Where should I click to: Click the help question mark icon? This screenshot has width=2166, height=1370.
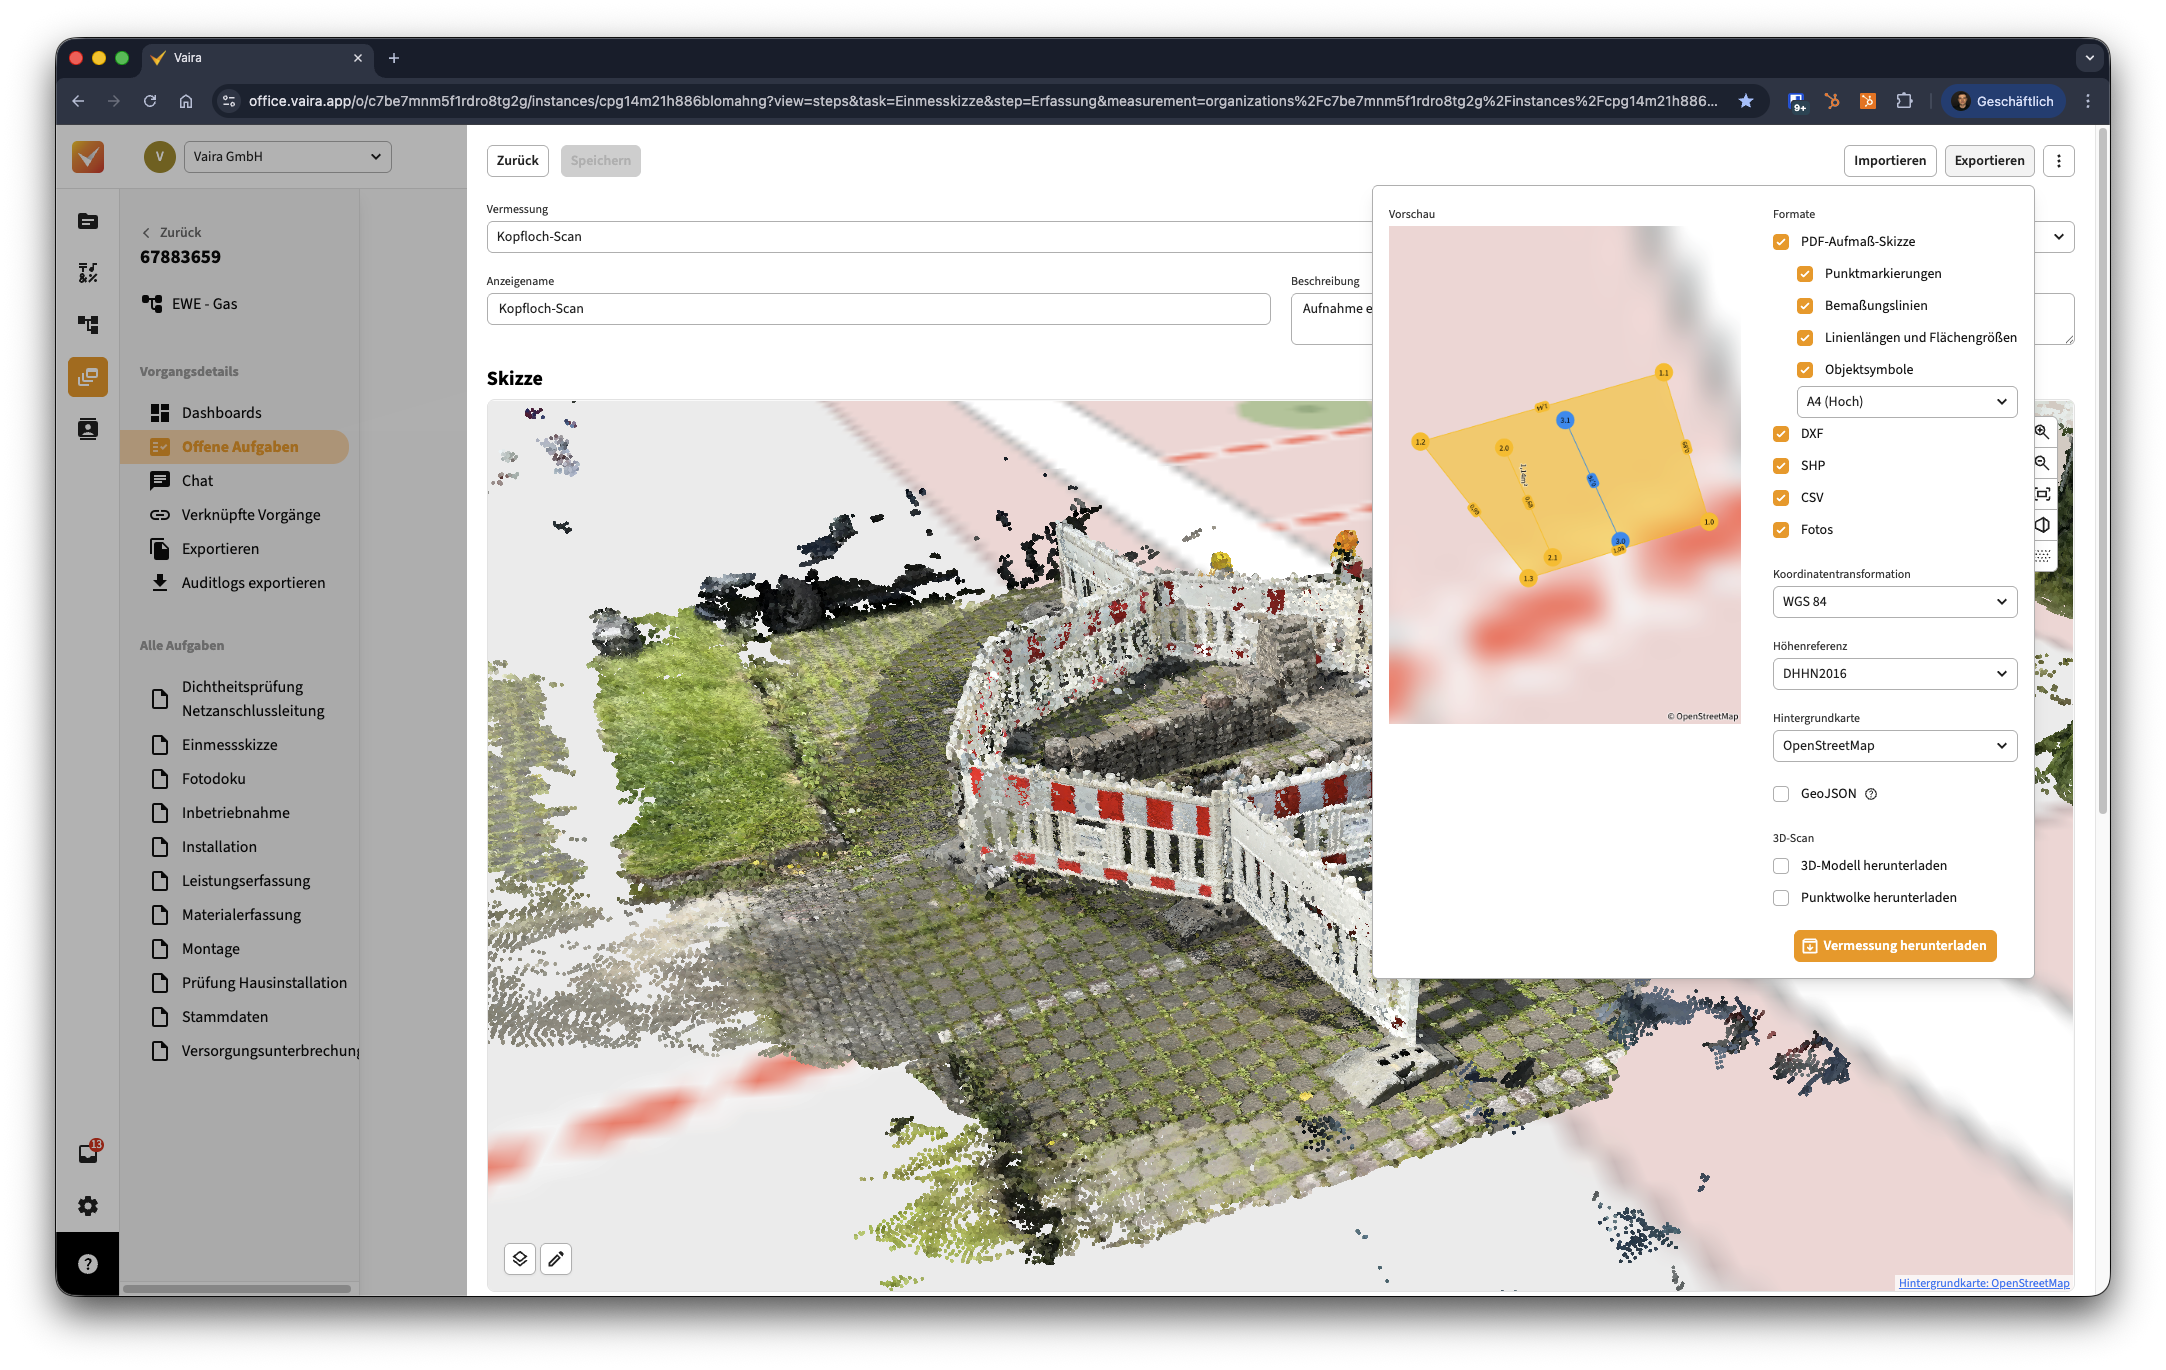[88, 1264]
